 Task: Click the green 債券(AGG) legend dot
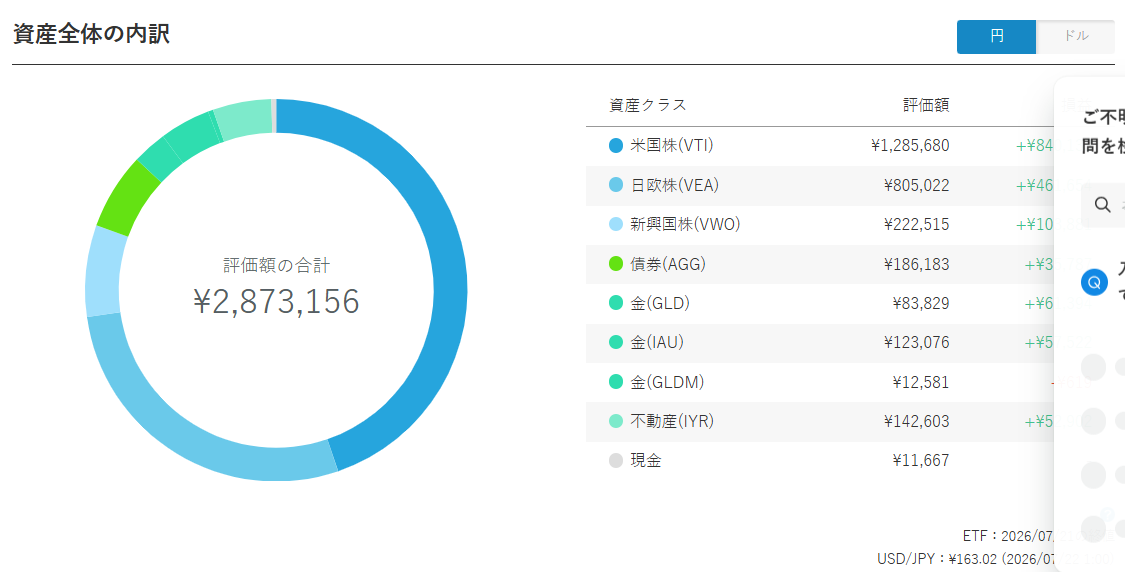coord(616,264)
